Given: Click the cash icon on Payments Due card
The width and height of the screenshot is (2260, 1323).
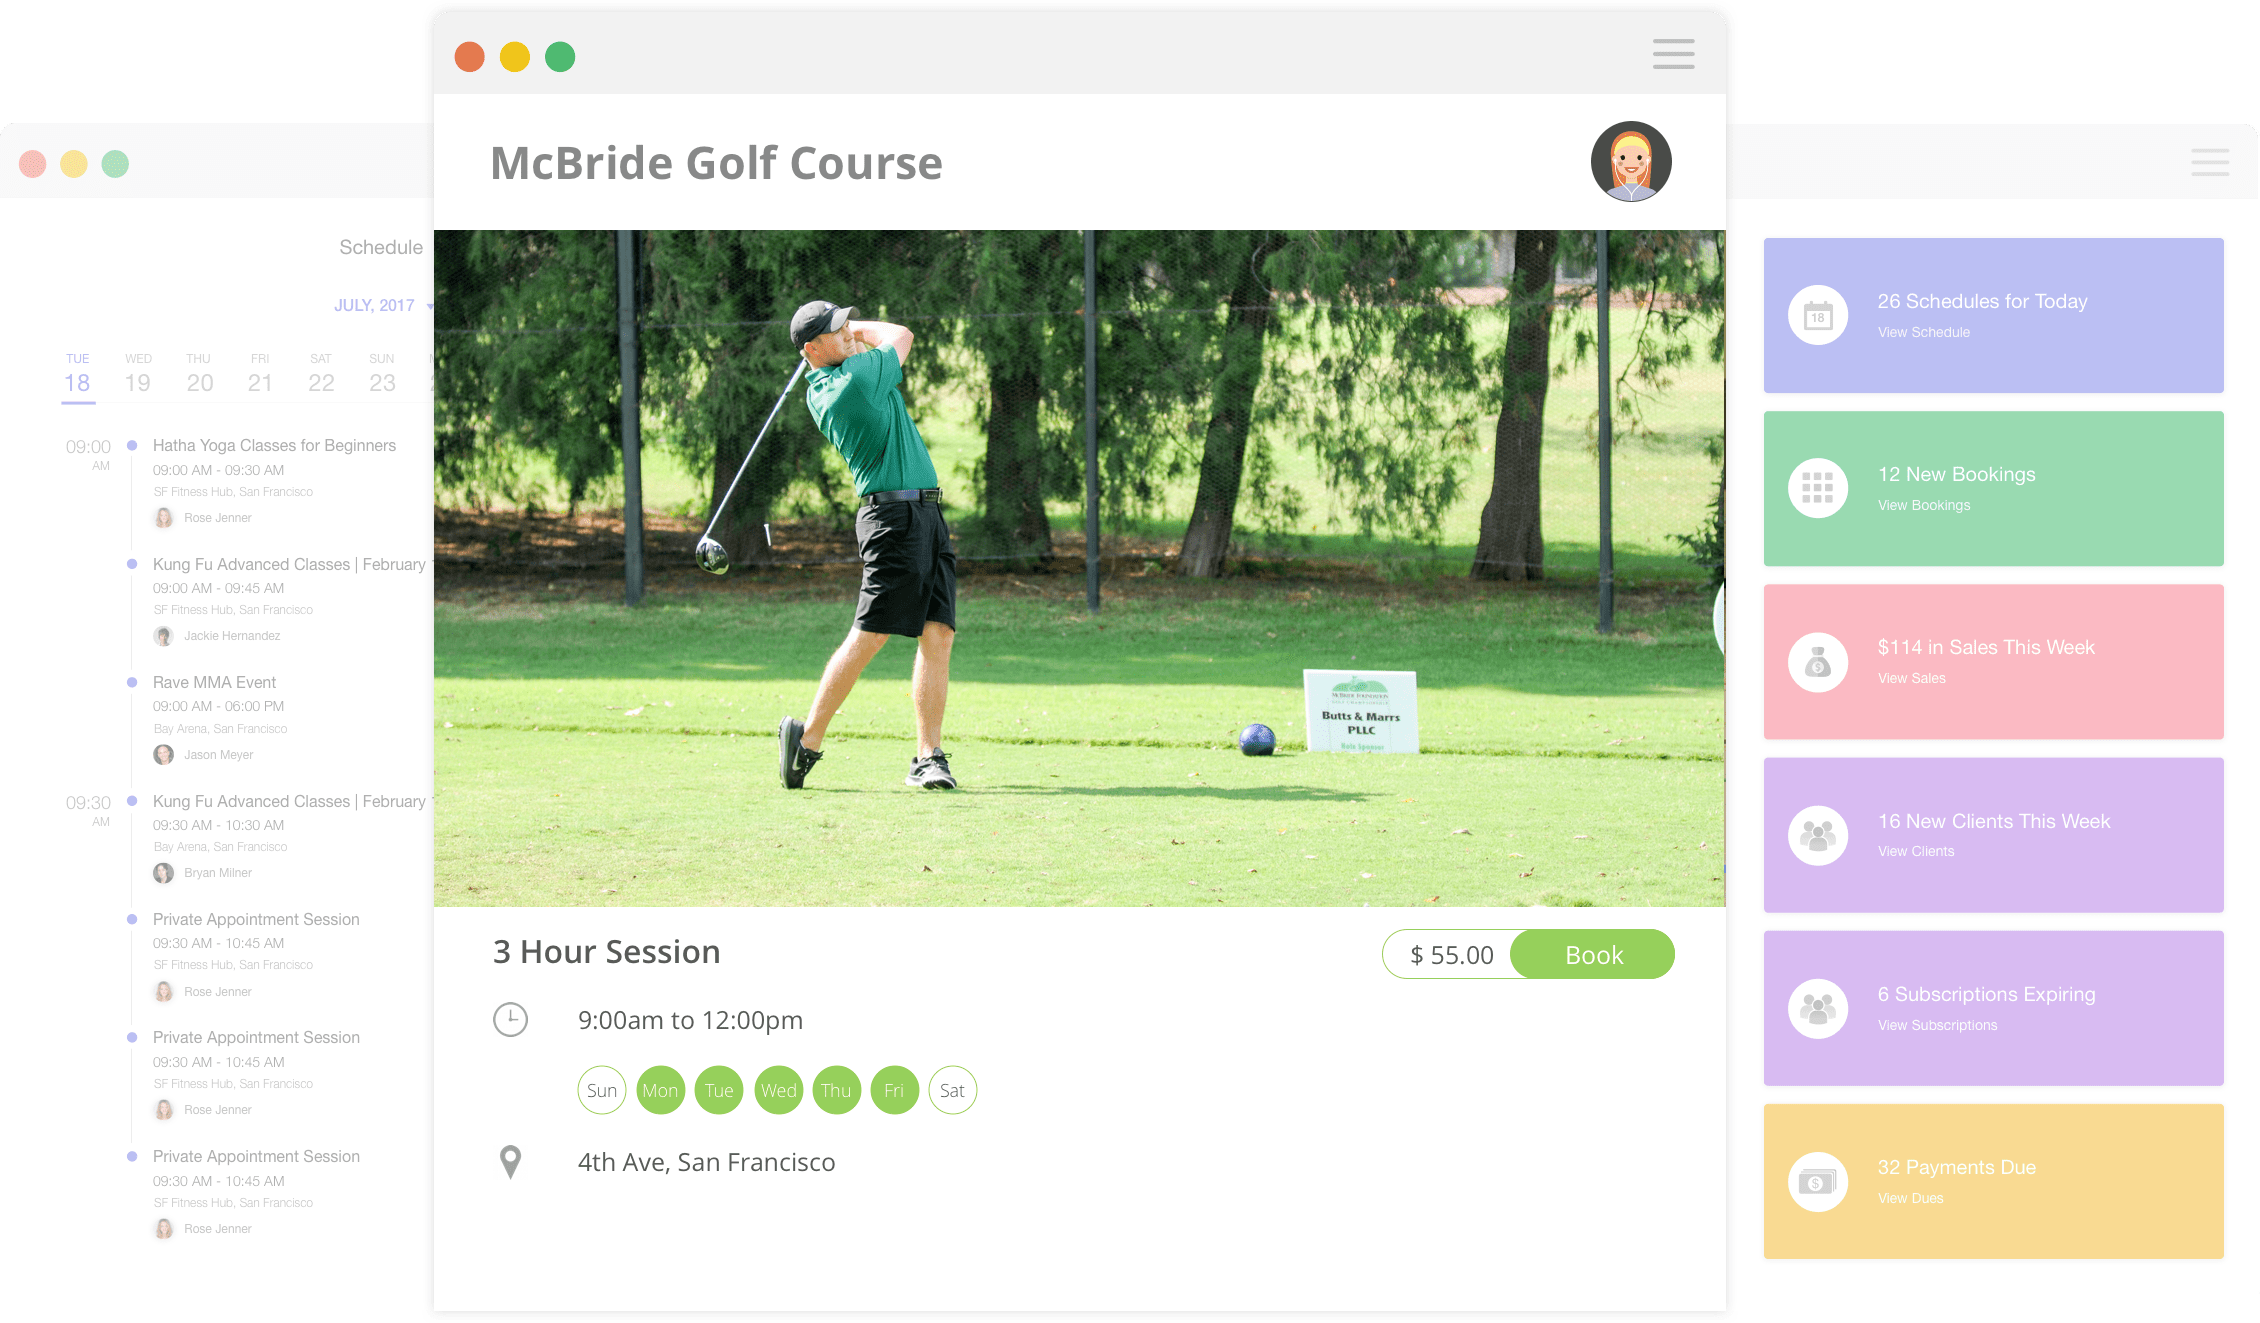Looking at the screenshot, I should tap(1817, 1182).
